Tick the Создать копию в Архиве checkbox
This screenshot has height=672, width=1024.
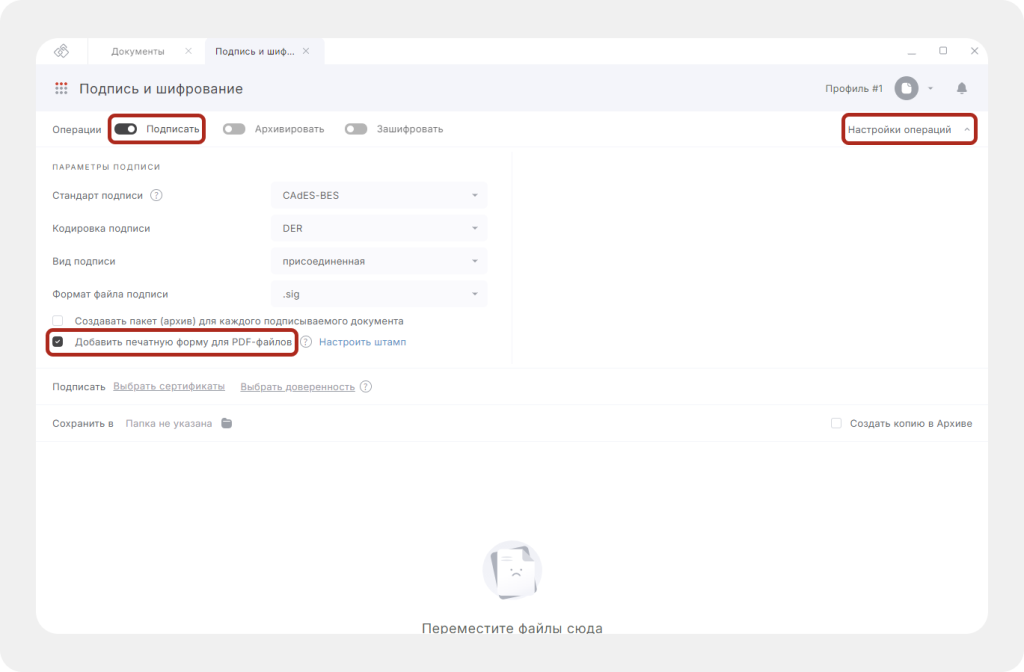pyautogui.click(x=836, y=424)
